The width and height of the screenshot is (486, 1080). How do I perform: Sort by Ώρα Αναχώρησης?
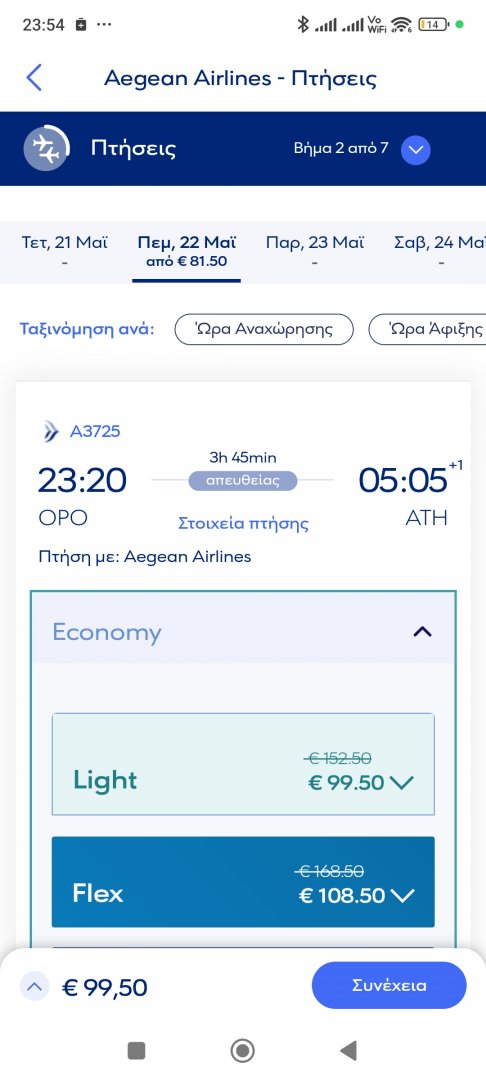(264, 329)
